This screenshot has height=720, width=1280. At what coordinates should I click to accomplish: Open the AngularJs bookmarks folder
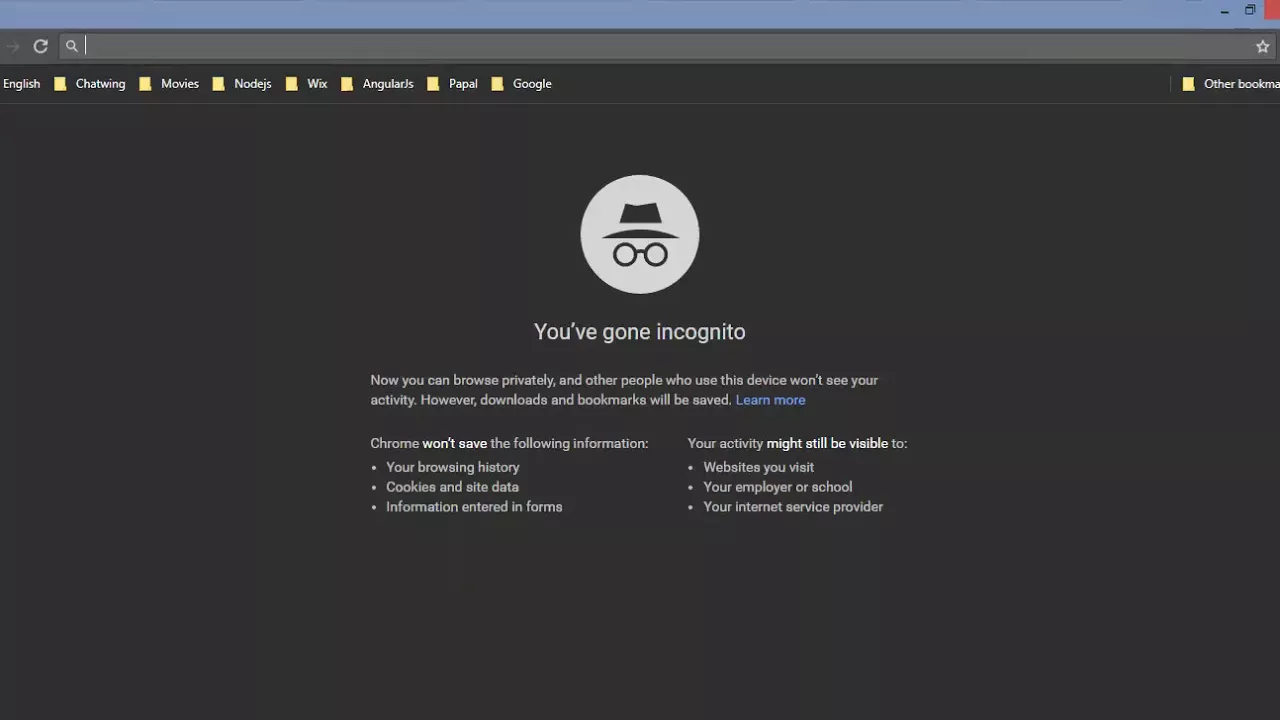pyautogui.click(x=377, y=84)
